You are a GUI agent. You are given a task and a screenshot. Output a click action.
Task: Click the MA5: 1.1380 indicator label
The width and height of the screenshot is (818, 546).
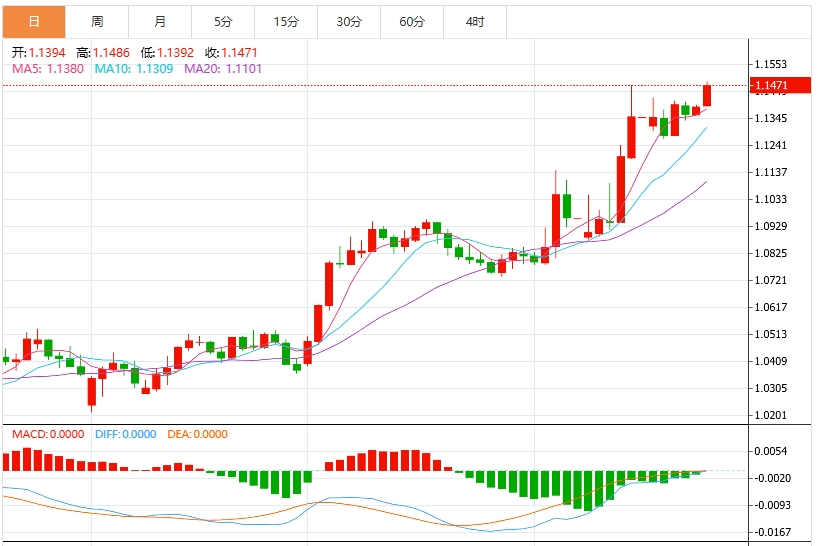(x=47, y=69)
